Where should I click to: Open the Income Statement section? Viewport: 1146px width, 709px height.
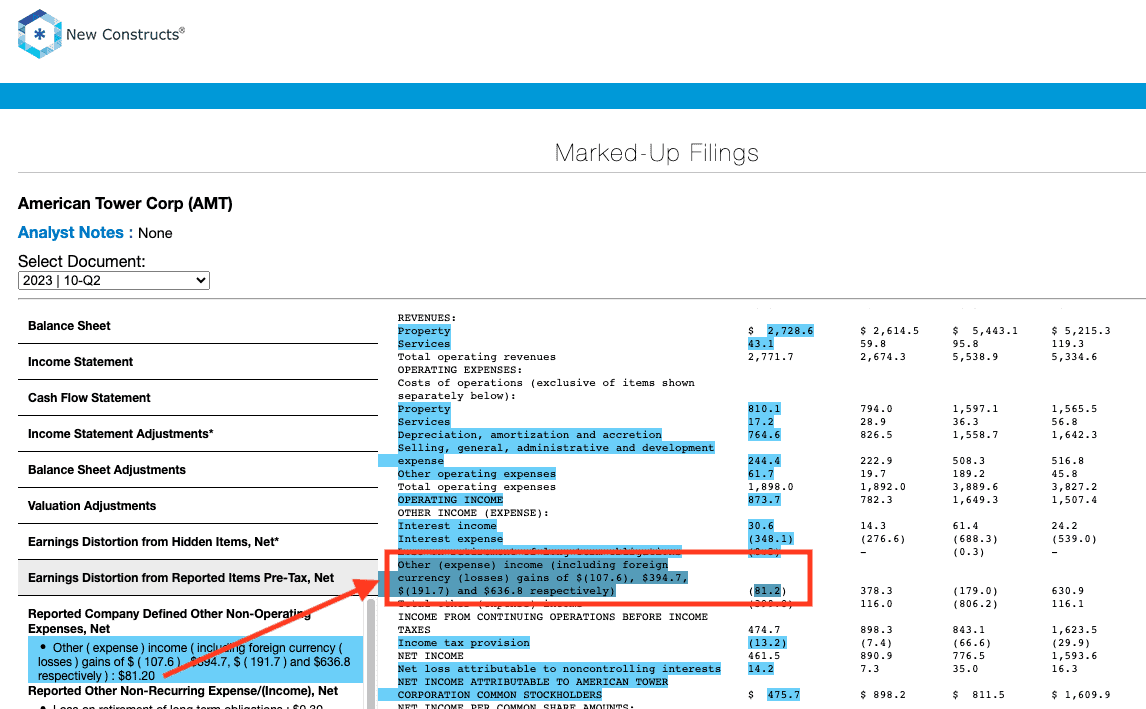[x=197, y=362]
